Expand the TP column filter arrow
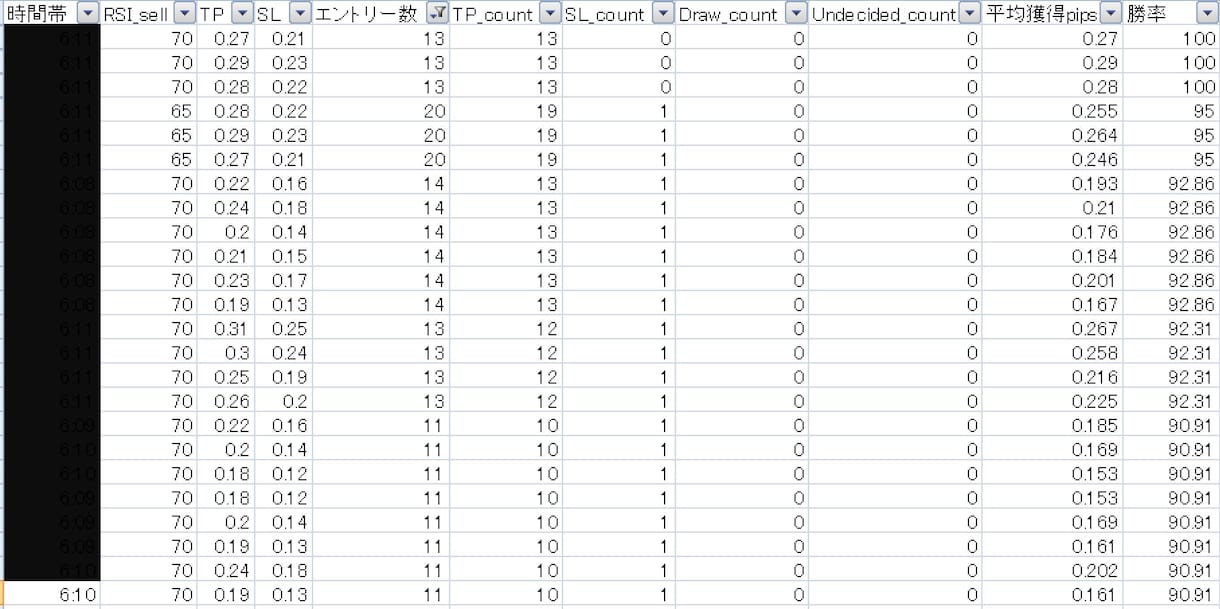 click(x=242, y=13)
